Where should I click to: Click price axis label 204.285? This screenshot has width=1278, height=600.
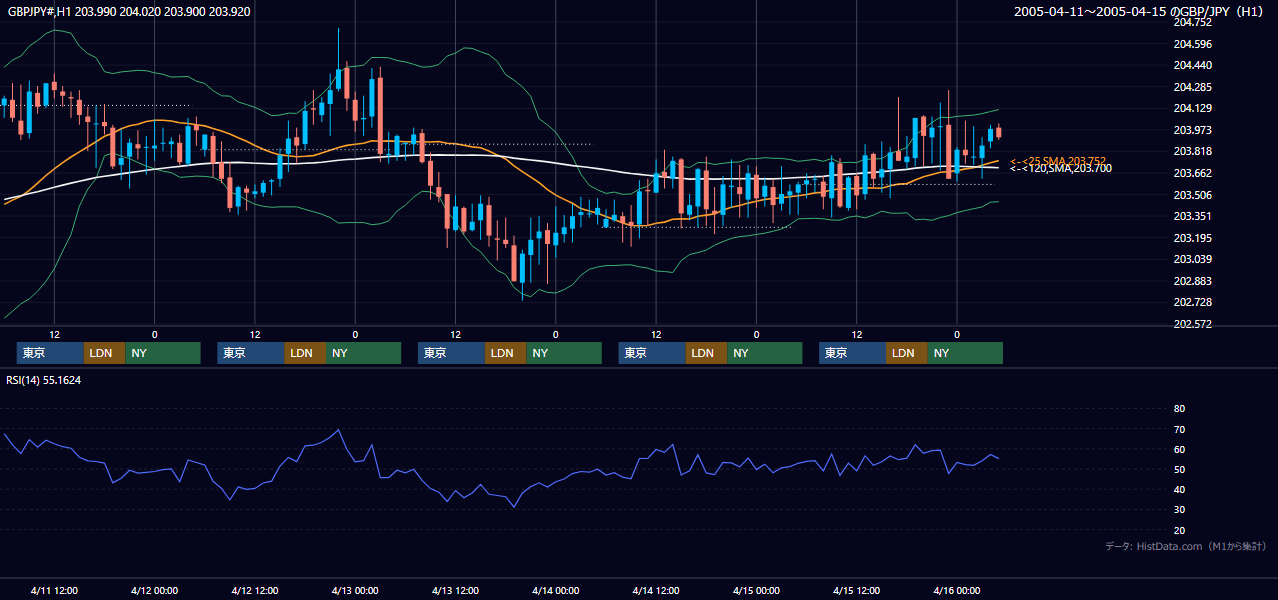1191,87
